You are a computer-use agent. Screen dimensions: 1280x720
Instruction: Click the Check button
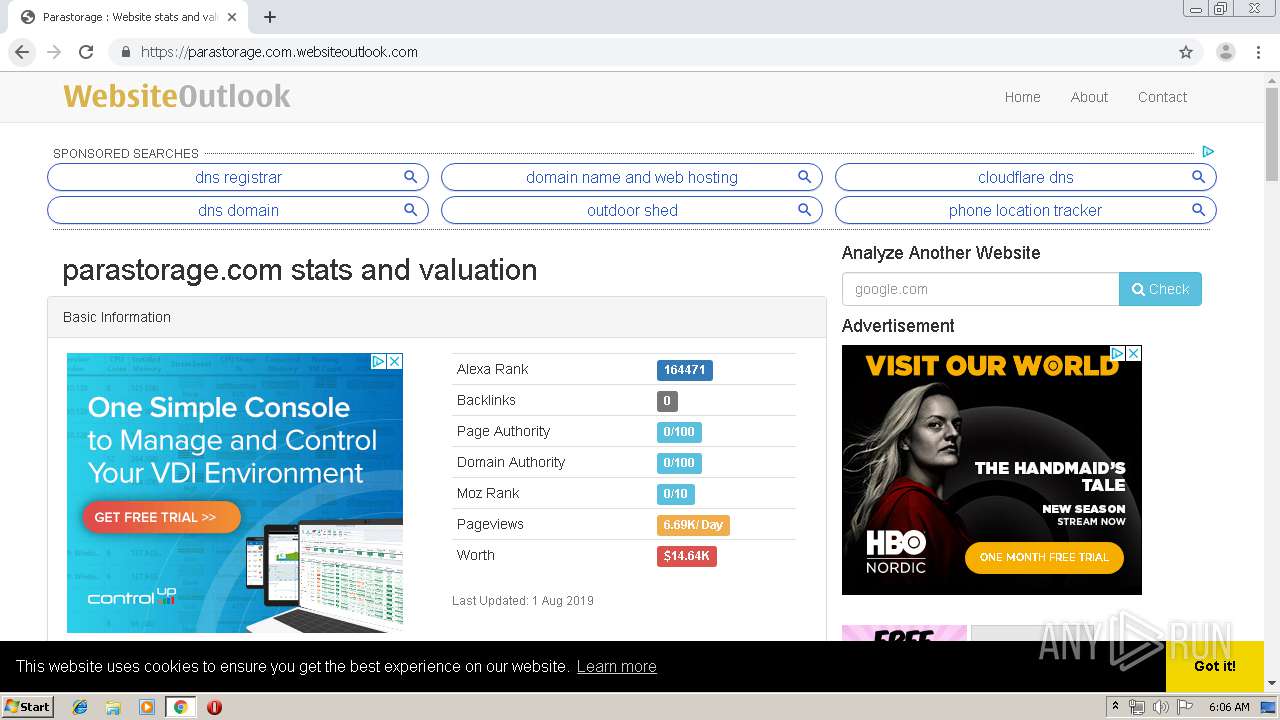click(x=1160, y=289)
